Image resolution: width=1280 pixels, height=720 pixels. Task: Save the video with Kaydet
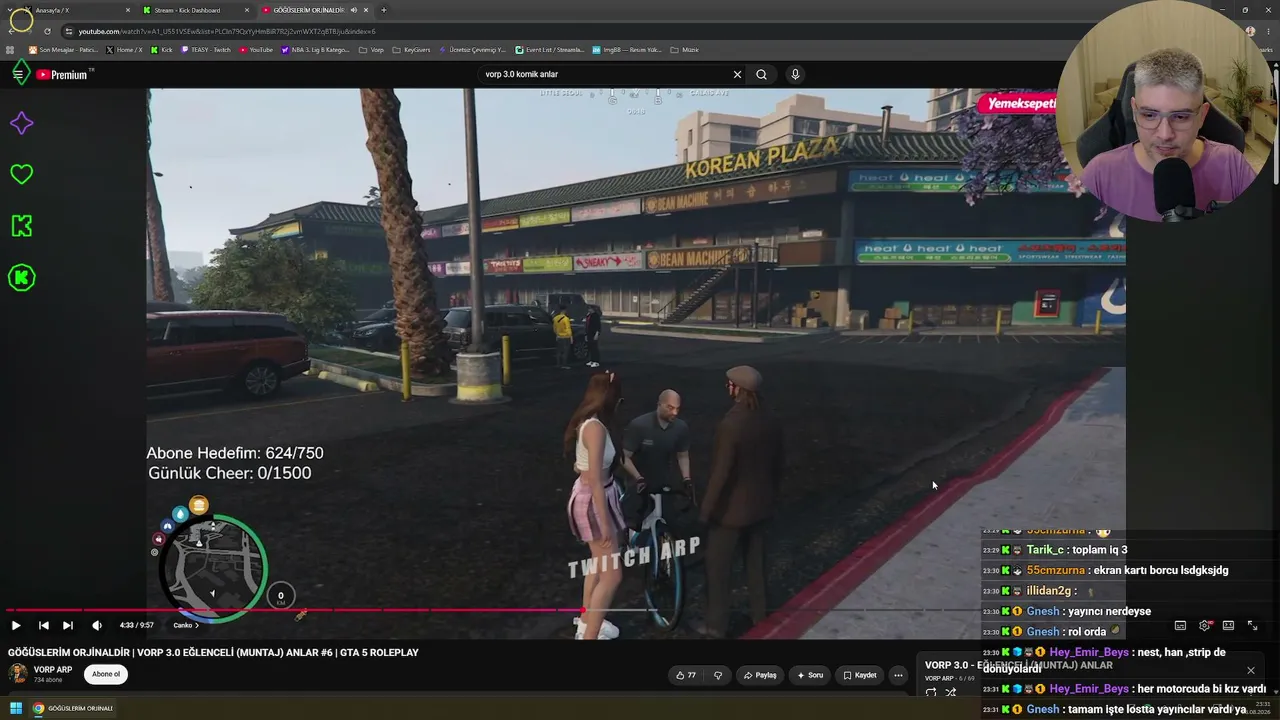[x=860, y=675]
